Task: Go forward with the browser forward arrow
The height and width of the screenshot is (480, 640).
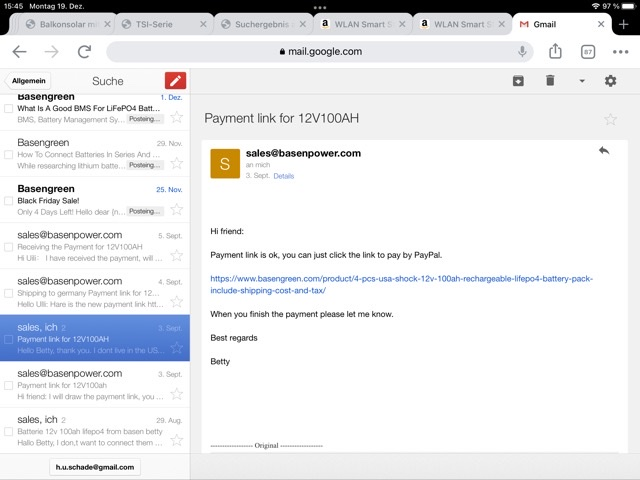Action: tap(51, 52)
